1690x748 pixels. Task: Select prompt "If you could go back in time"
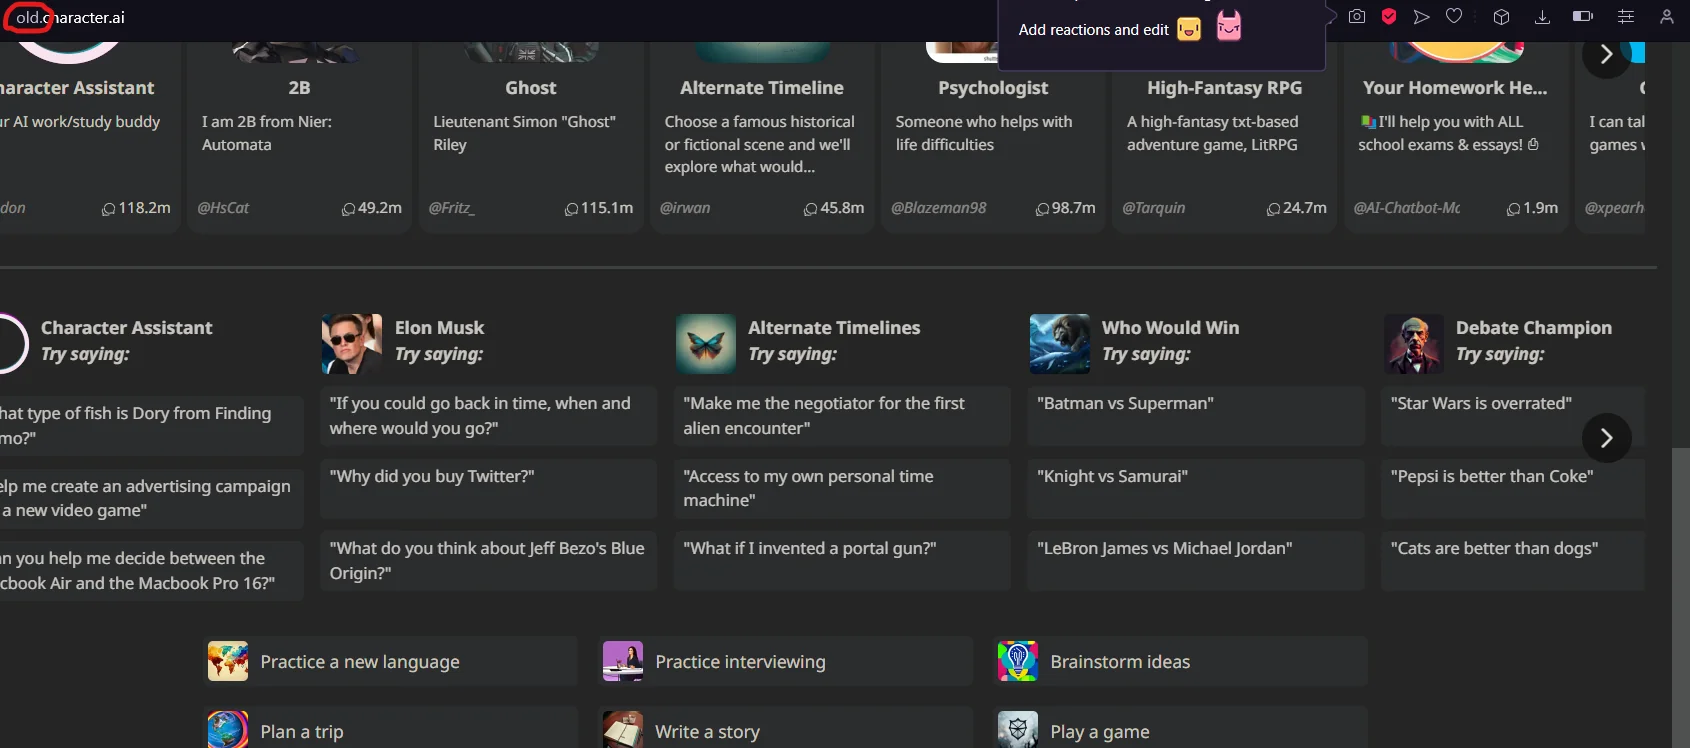pyautogui.click(x=488, y=416)
